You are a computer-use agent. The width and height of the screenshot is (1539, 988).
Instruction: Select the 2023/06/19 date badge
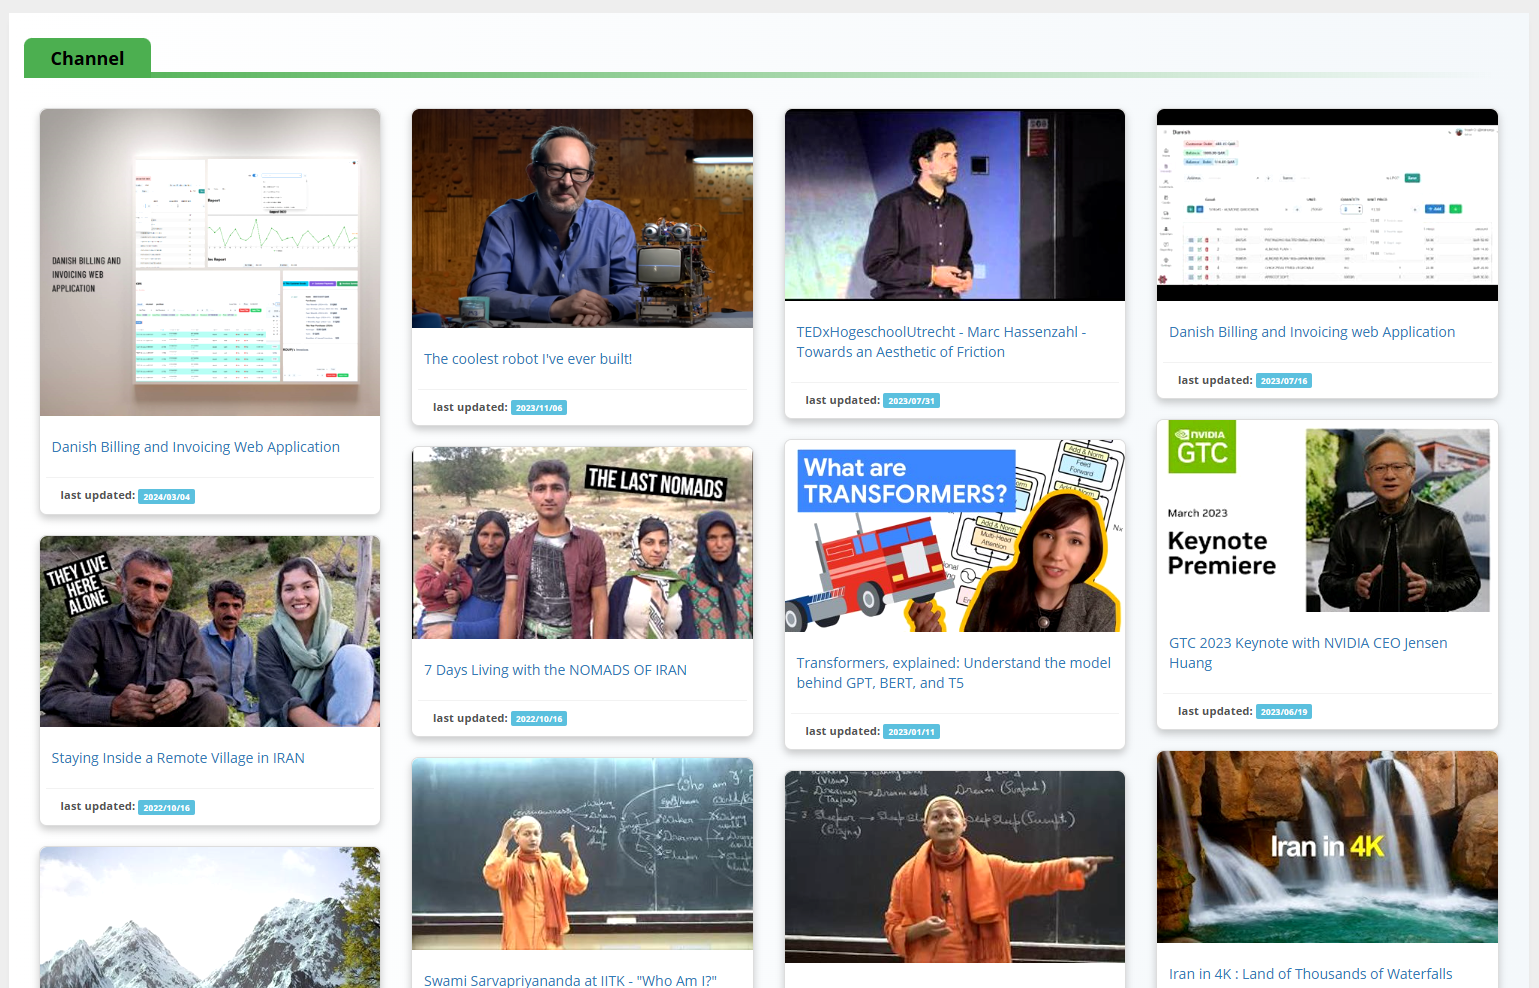(1284, 712)
